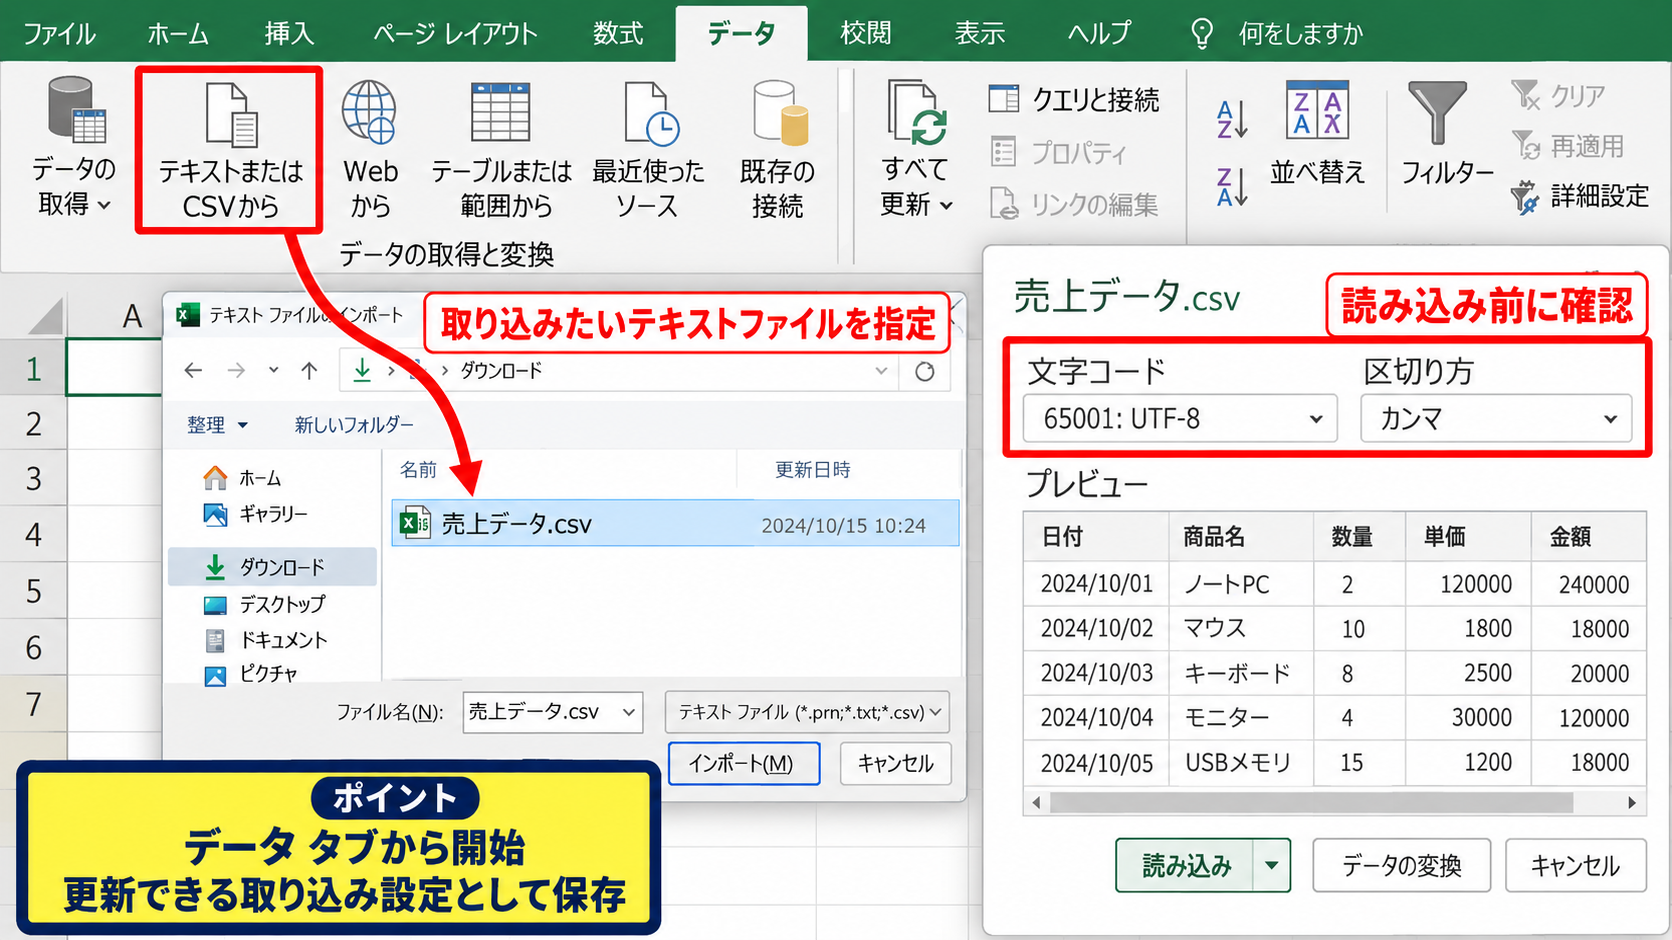Expand the 整理 organize menu

(217, 425)
